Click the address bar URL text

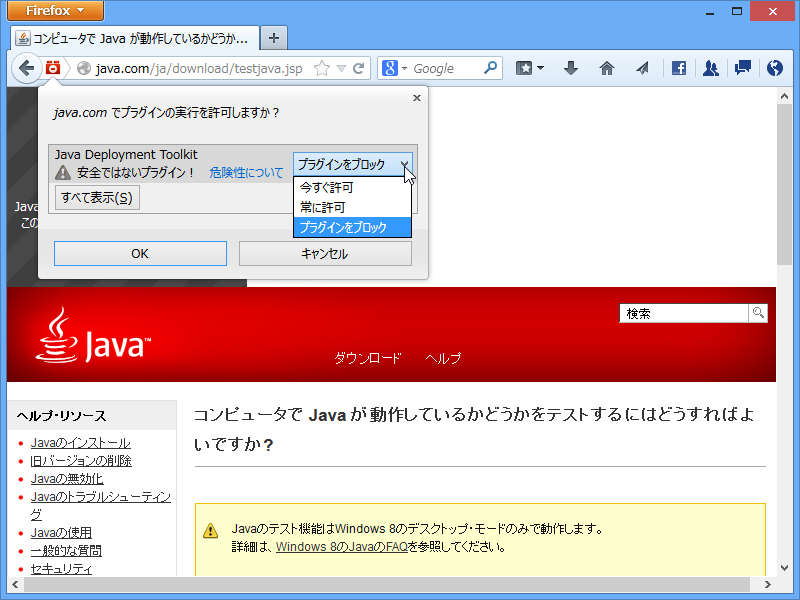click(x=199, y=68)
